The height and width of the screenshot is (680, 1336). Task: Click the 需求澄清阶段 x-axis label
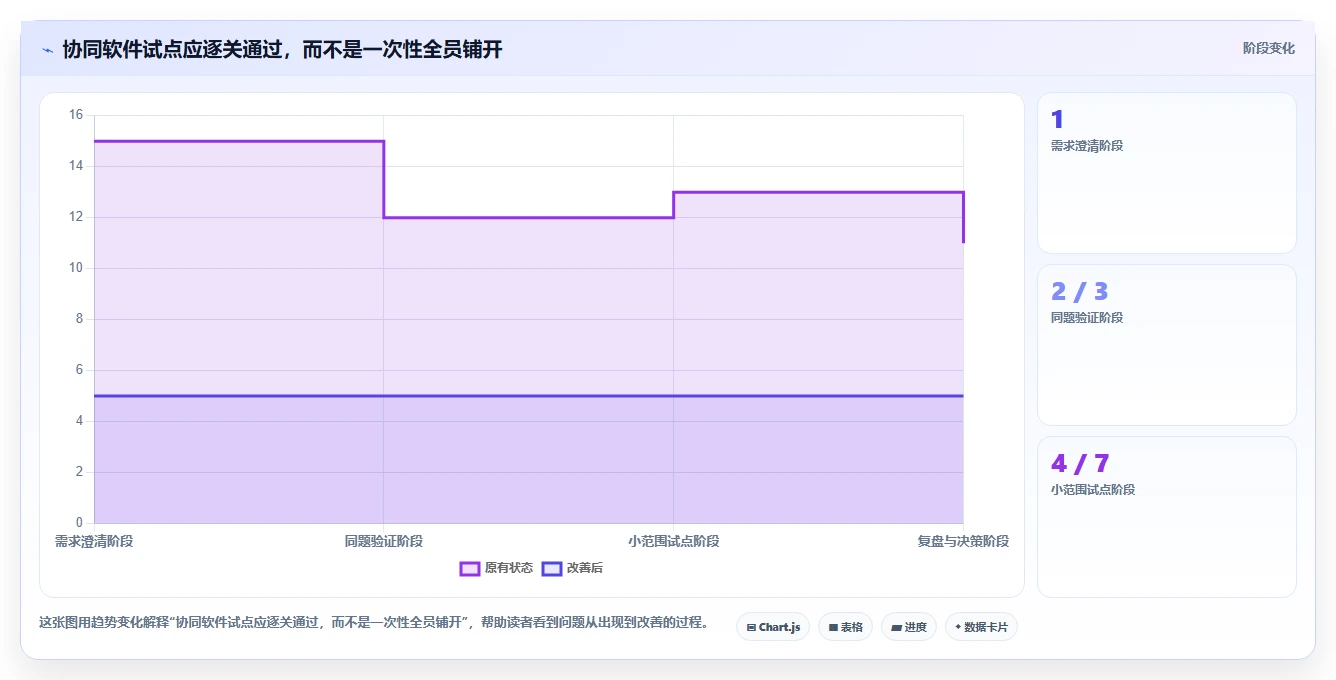[x=94, y=541]
